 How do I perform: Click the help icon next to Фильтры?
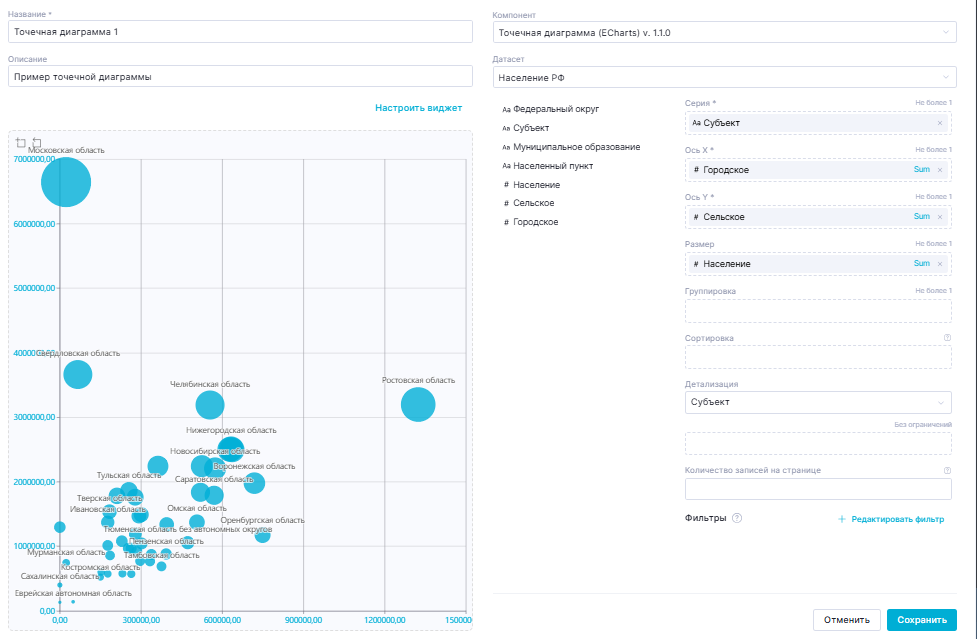point(737,518)
